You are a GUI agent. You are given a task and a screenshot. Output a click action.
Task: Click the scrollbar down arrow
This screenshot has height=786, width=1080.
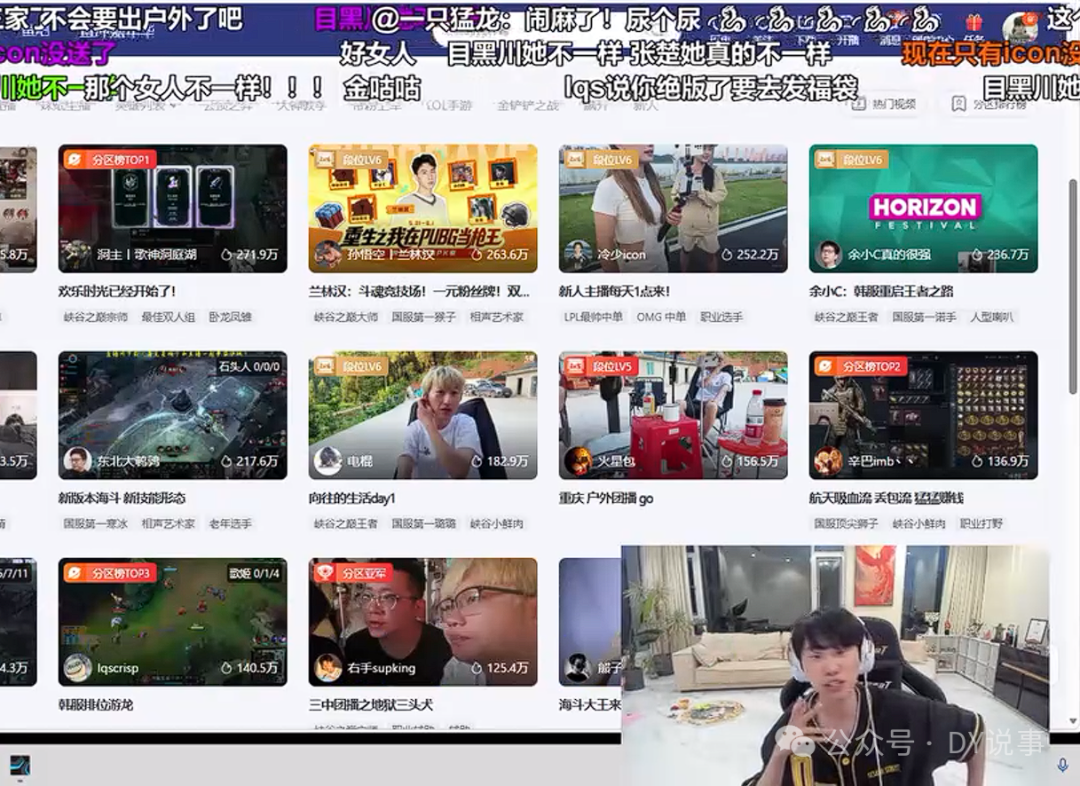pos(1072,721)
